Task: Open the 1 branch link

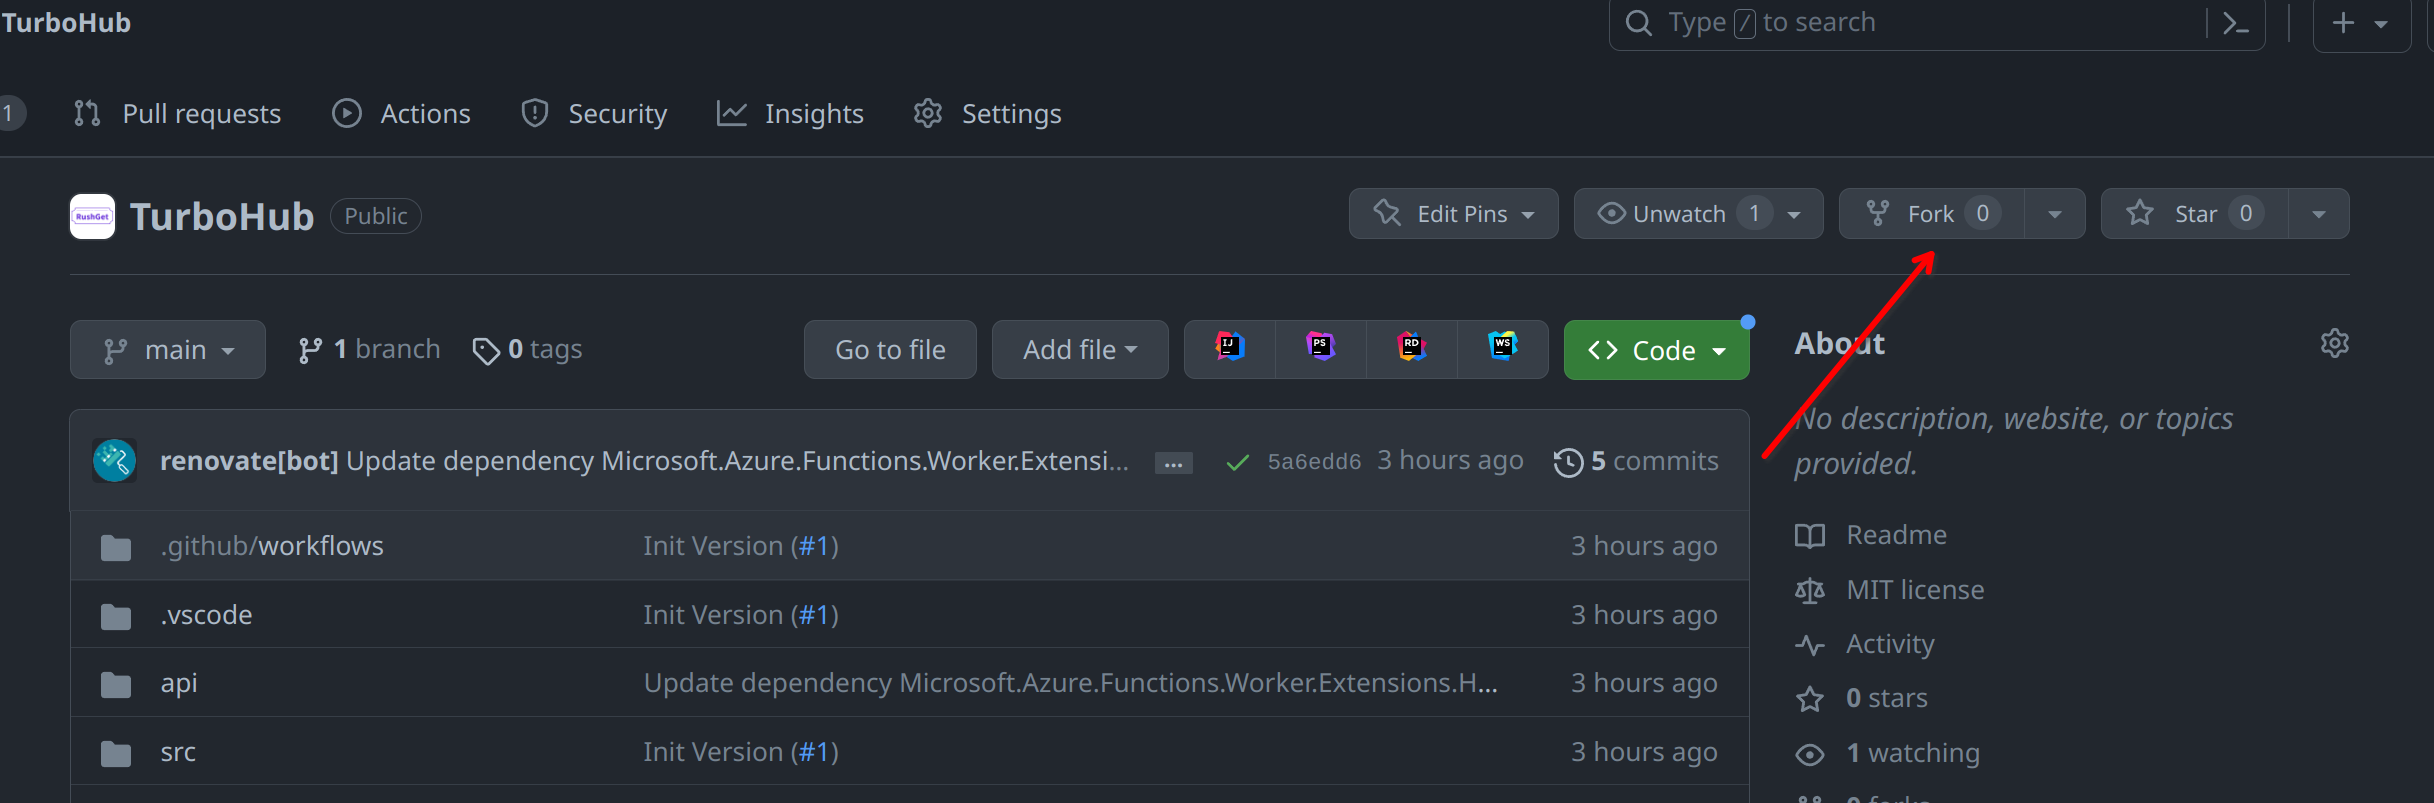Action: (x=369, y=349)
